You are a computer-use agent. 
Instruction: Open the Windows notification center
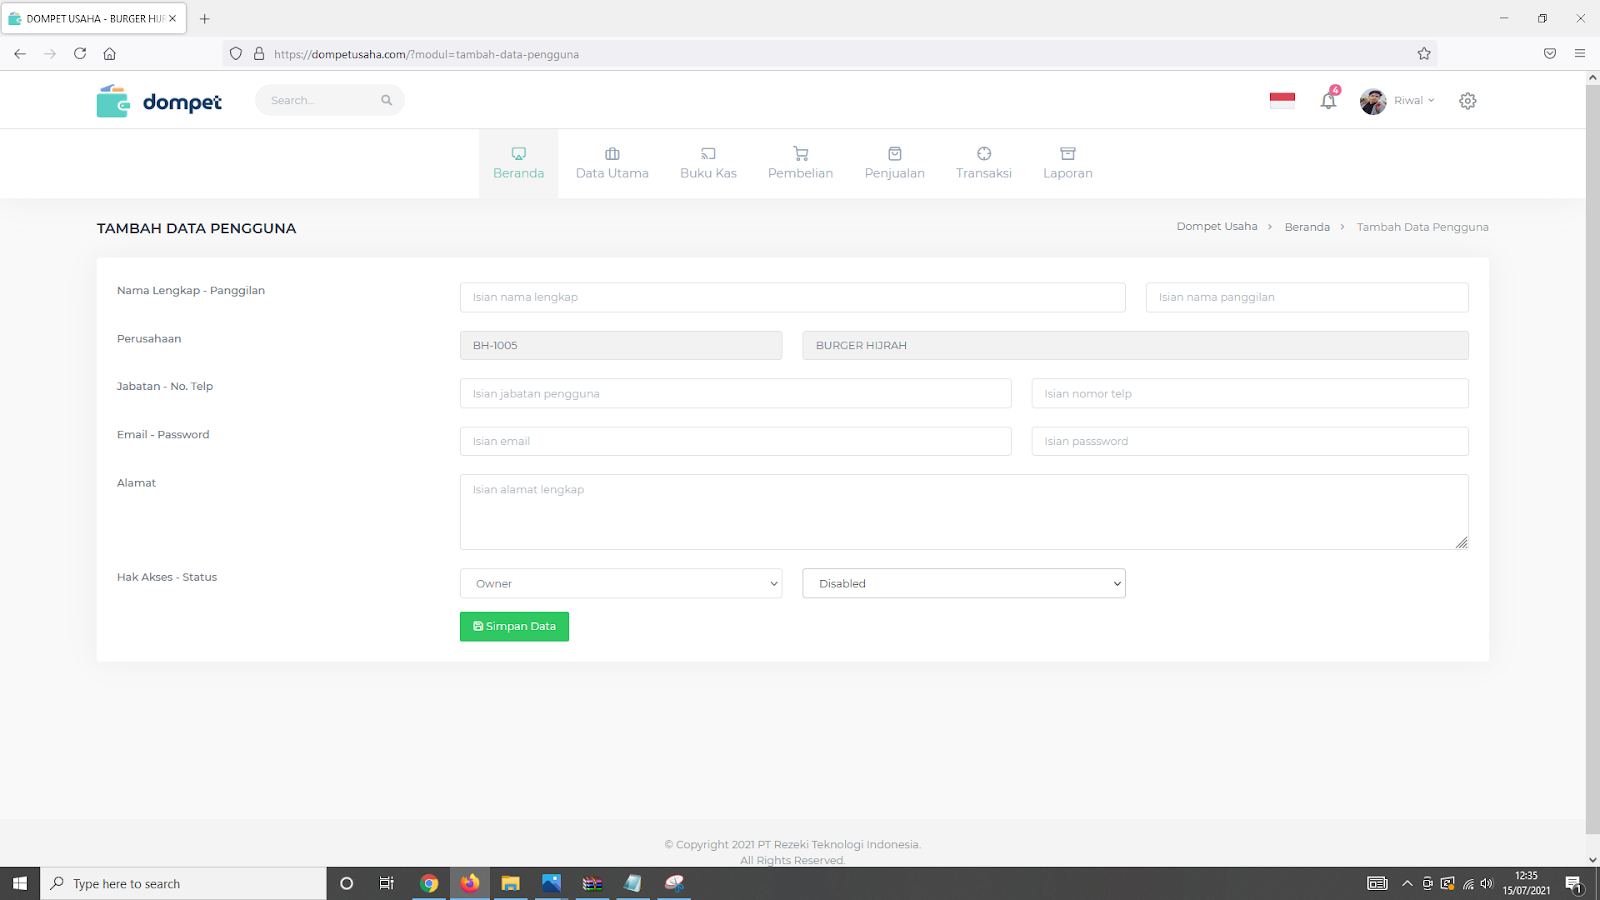[1574, 884]
